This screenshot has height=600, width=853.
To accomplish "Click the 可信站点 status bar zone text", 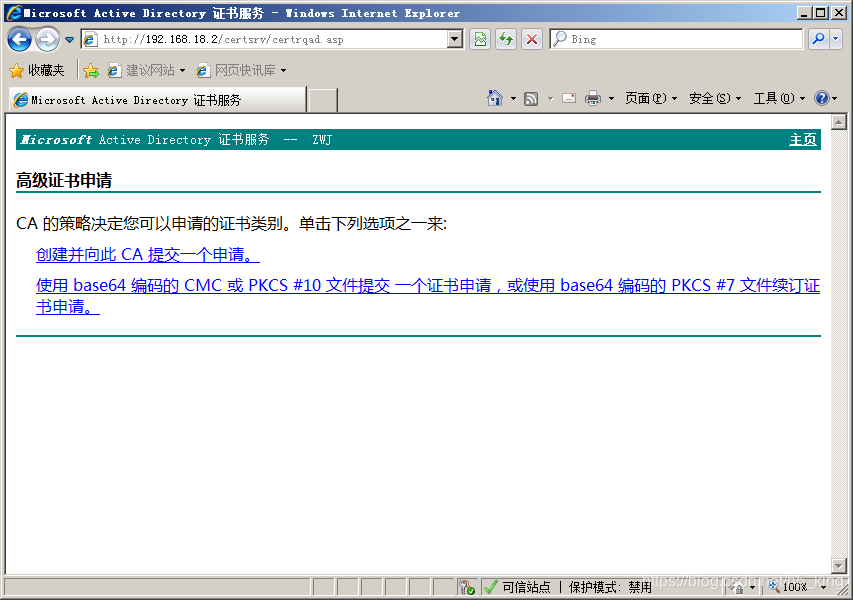I will (x=526, y=587).
